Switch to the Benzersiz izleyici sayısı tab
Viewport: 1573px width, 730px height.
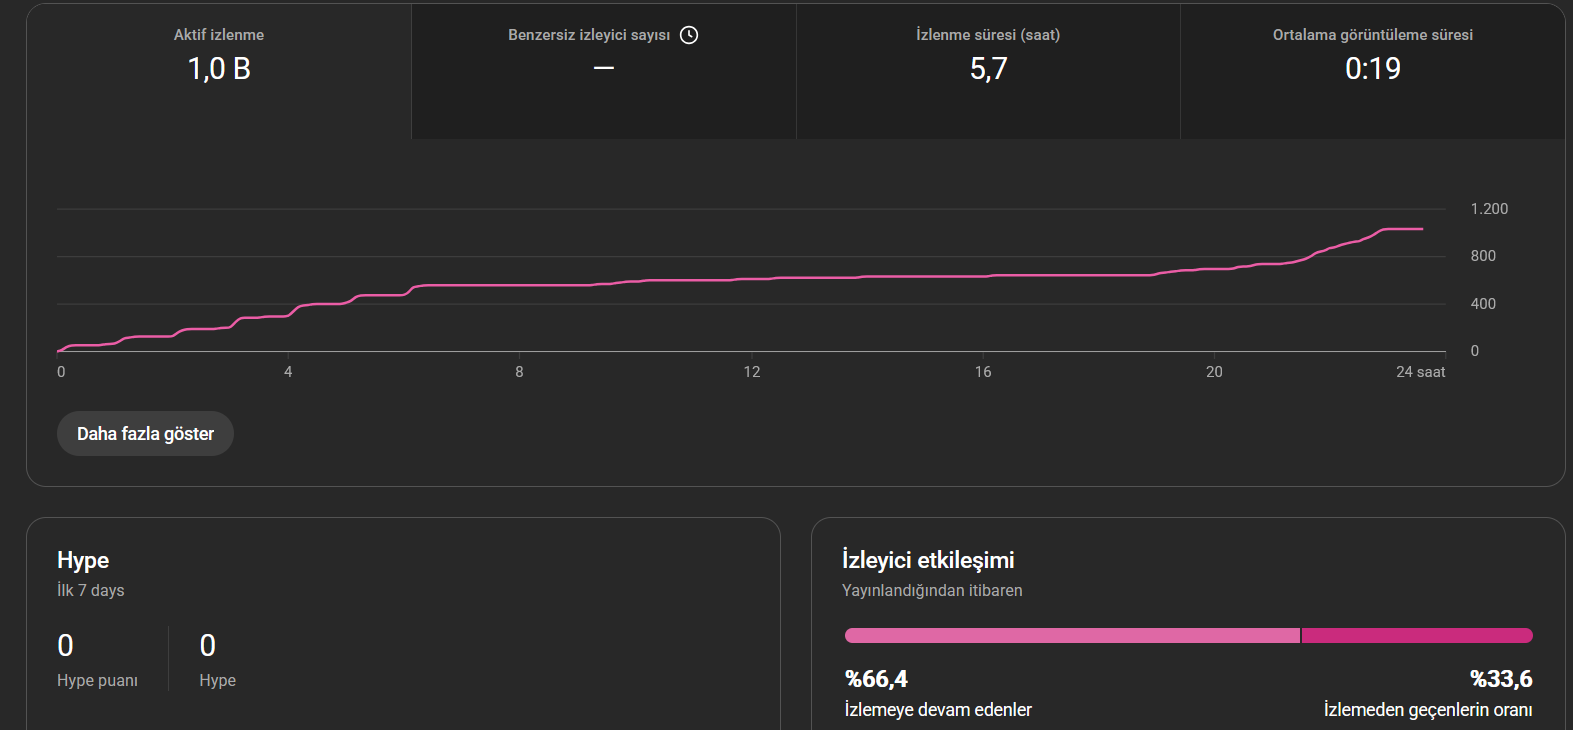coord(604,72)
